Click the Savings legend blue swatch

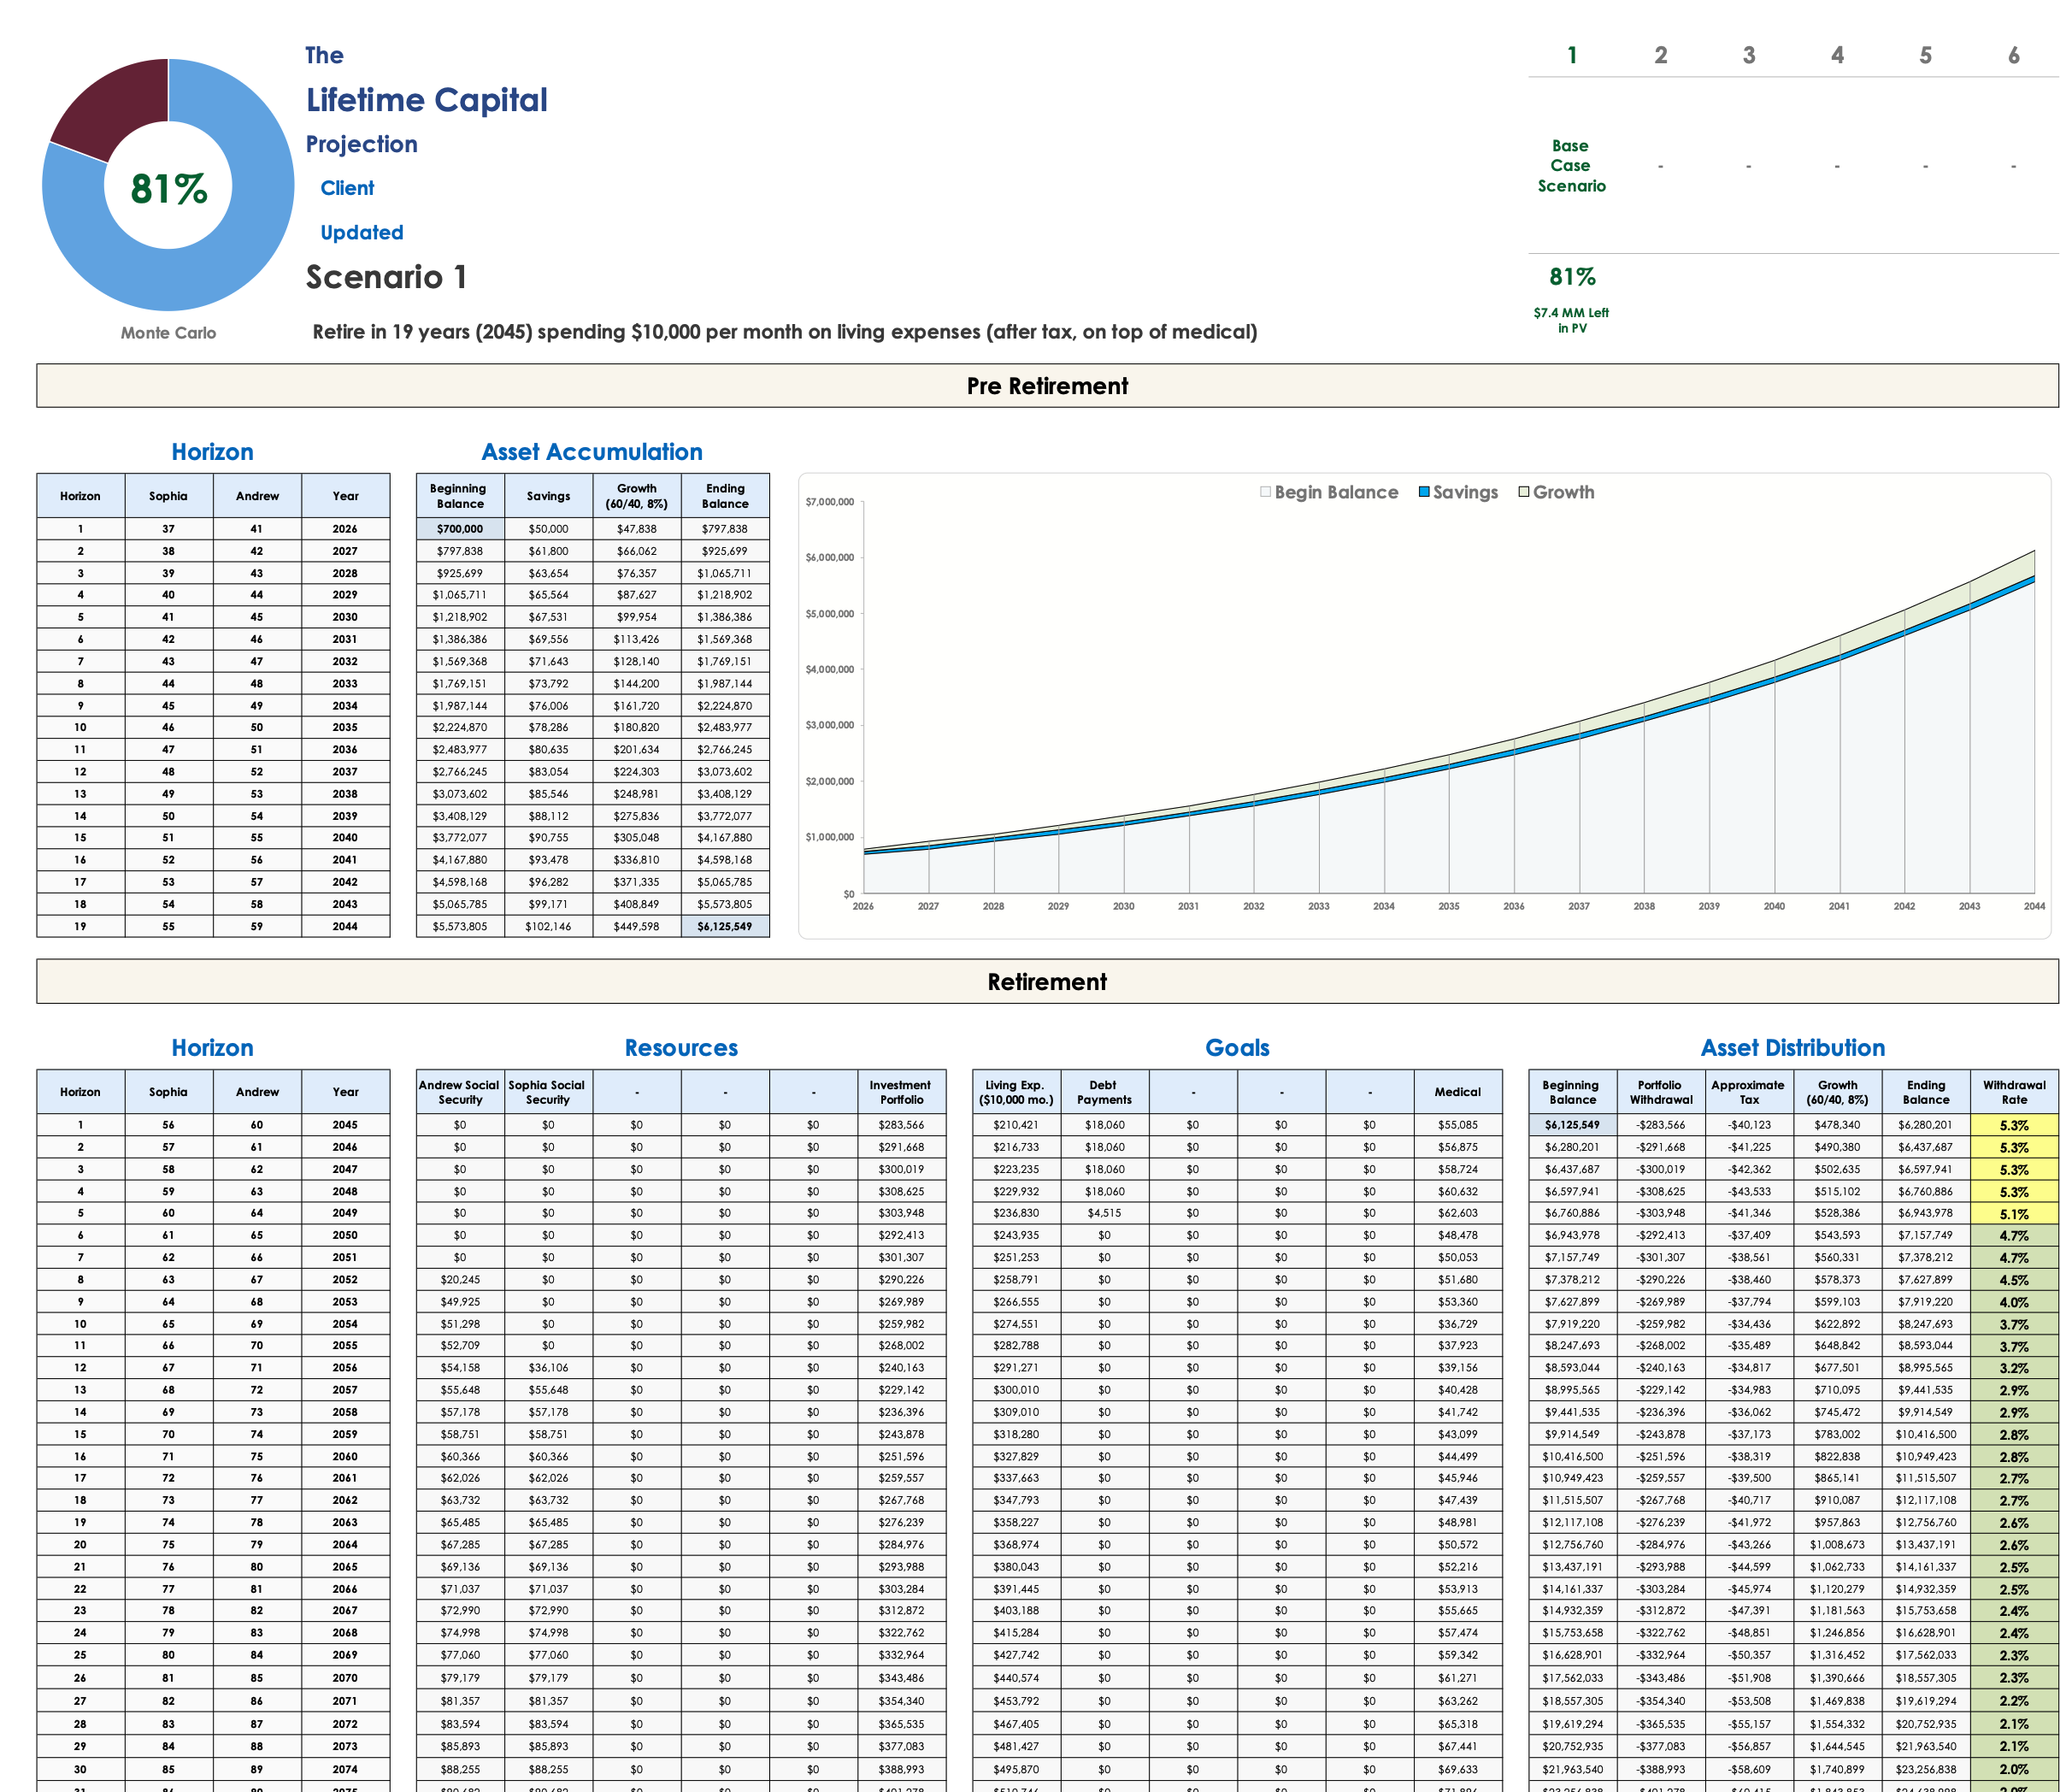1424,492
